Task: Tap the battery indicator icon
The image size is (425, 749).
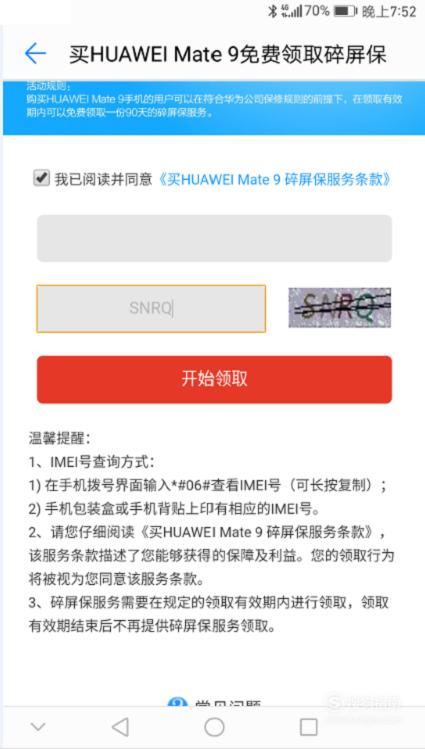Action: 345,11
